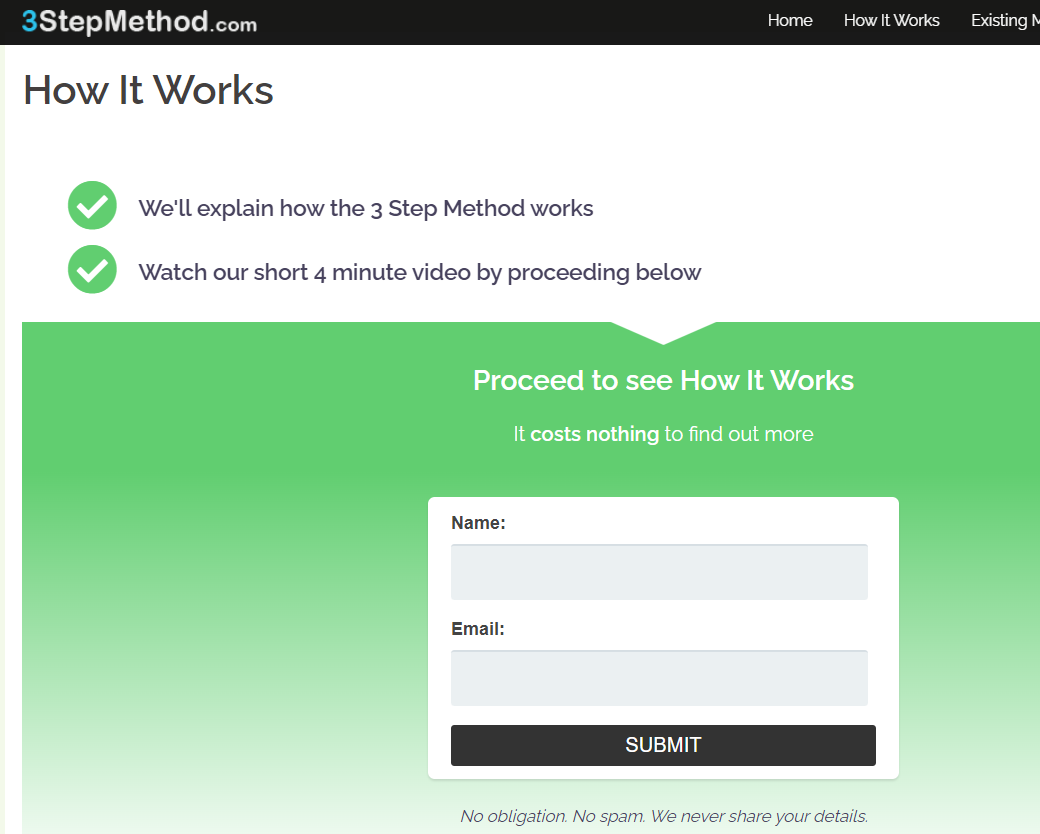Screen dimensions: 1040x834
Task: Click the 'No obligation. No spam.' disclaimer text
Action: (663, 816)
